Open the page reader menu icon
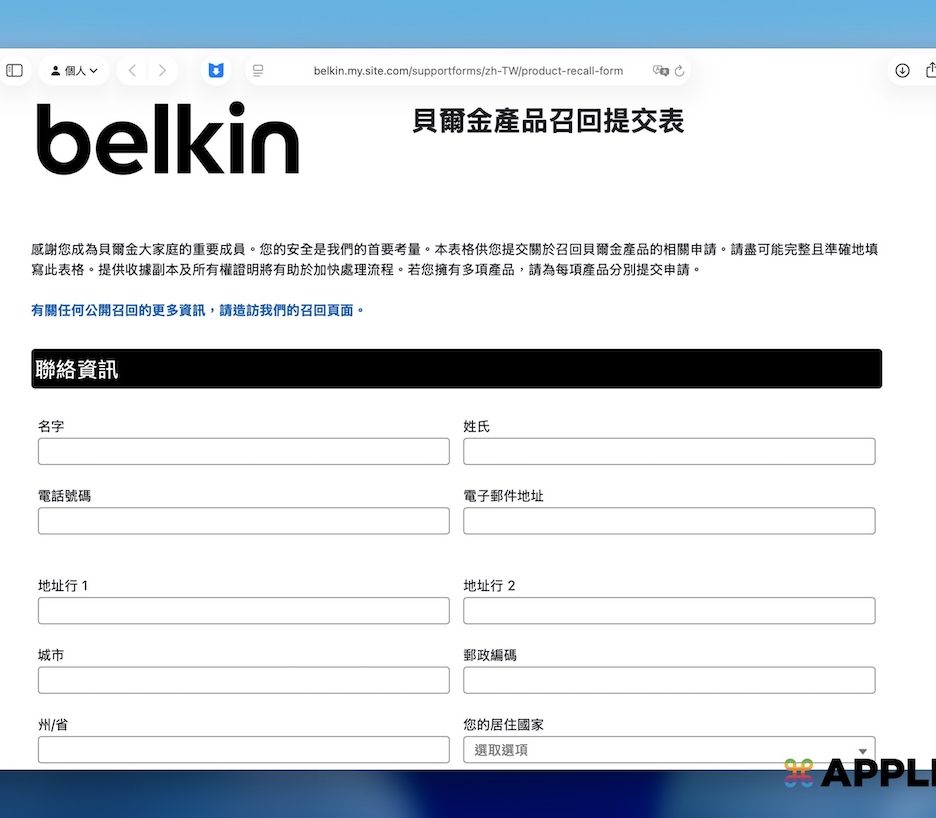 coord(258,71)
